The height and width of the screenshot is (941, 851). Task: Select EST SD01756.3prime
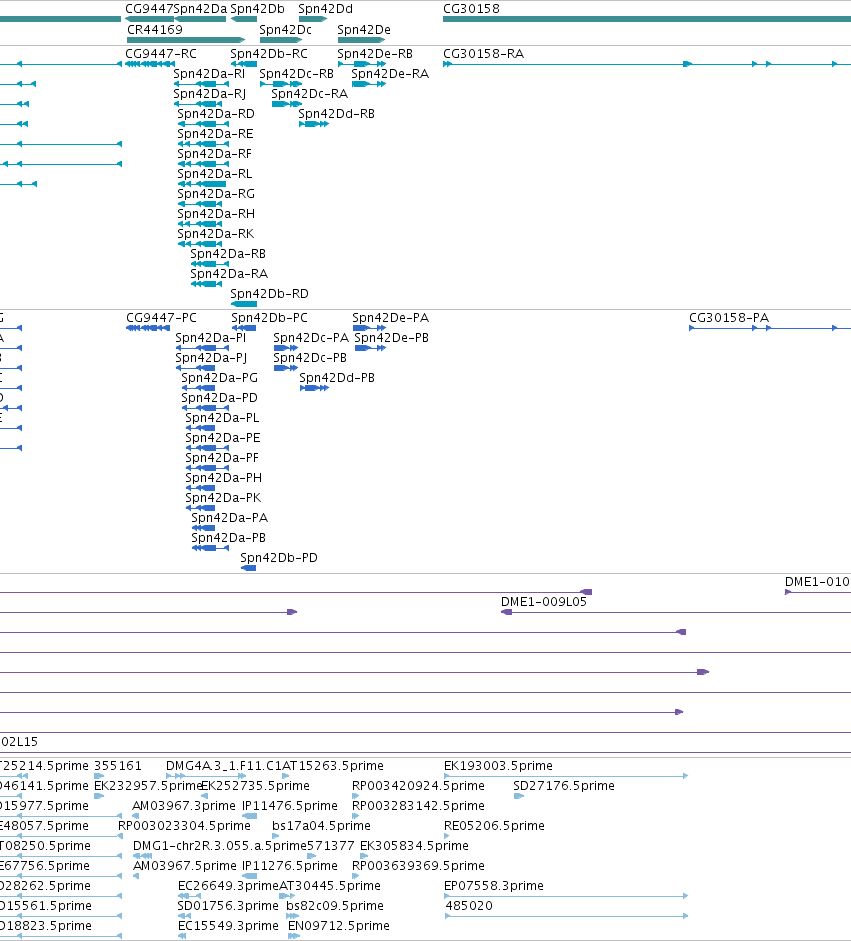pyautogui.click(x=228, y=906)
